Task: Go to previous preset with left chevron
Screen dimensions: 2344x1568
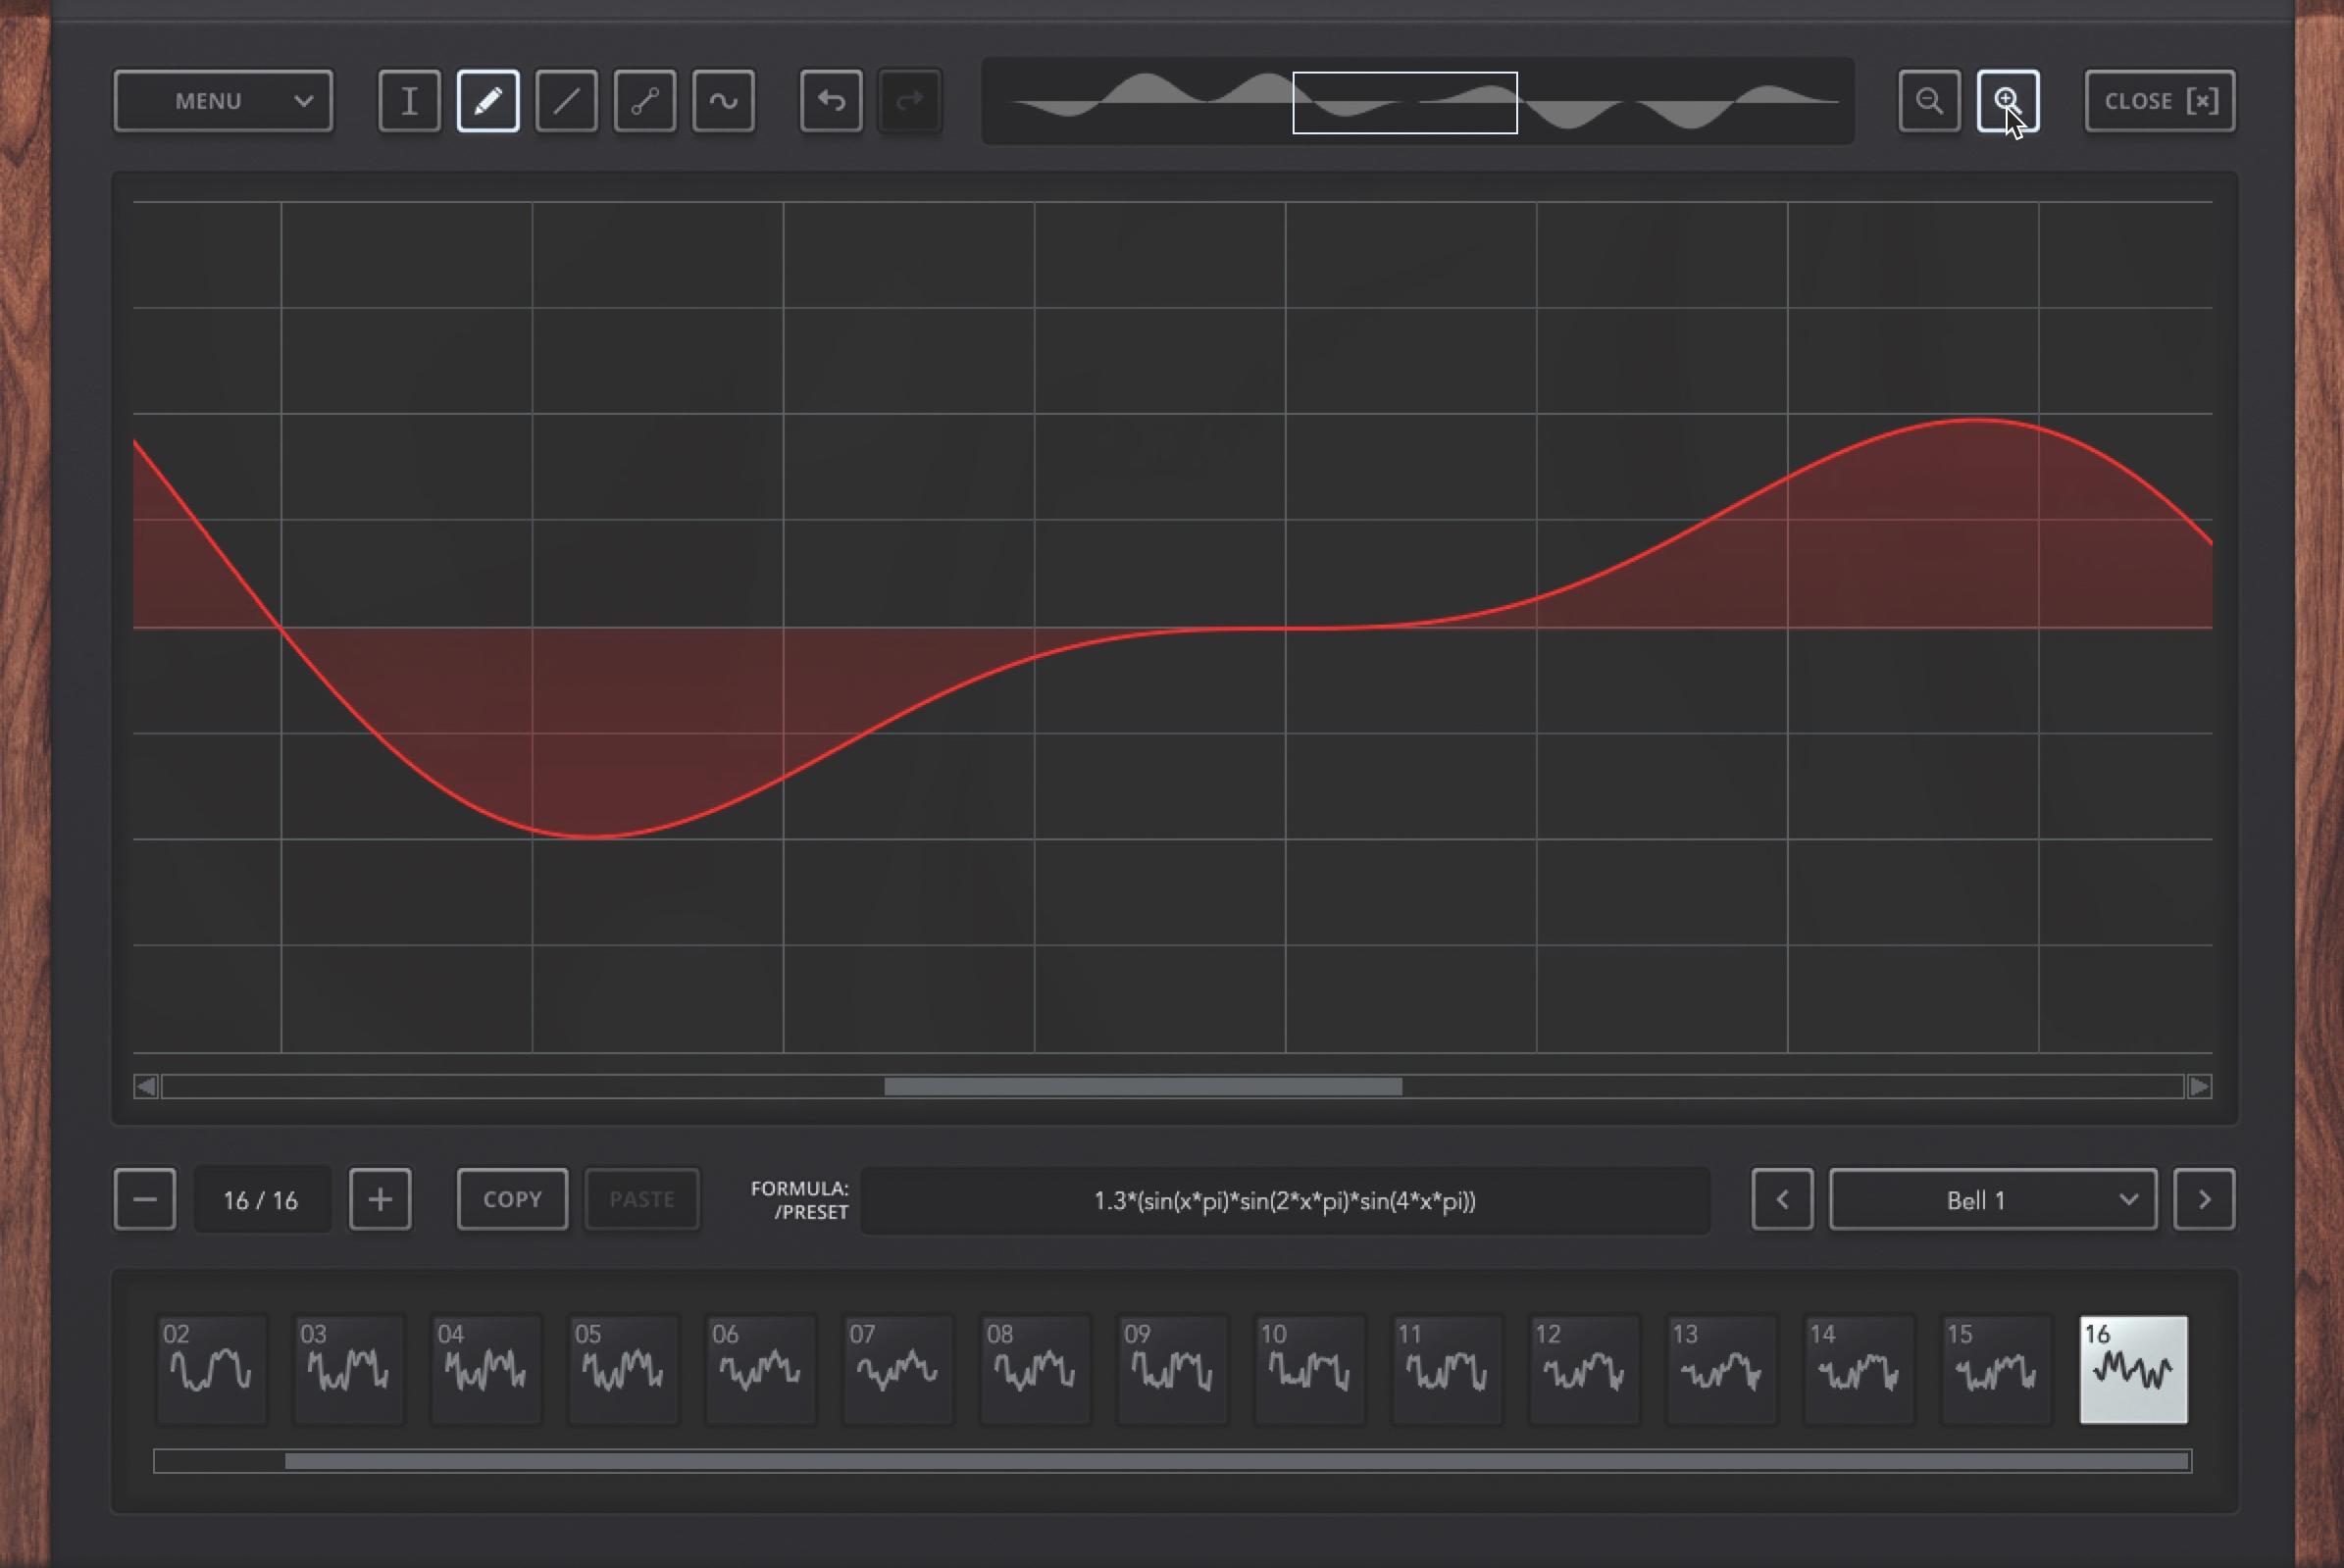Action: coord(1782,1200)
